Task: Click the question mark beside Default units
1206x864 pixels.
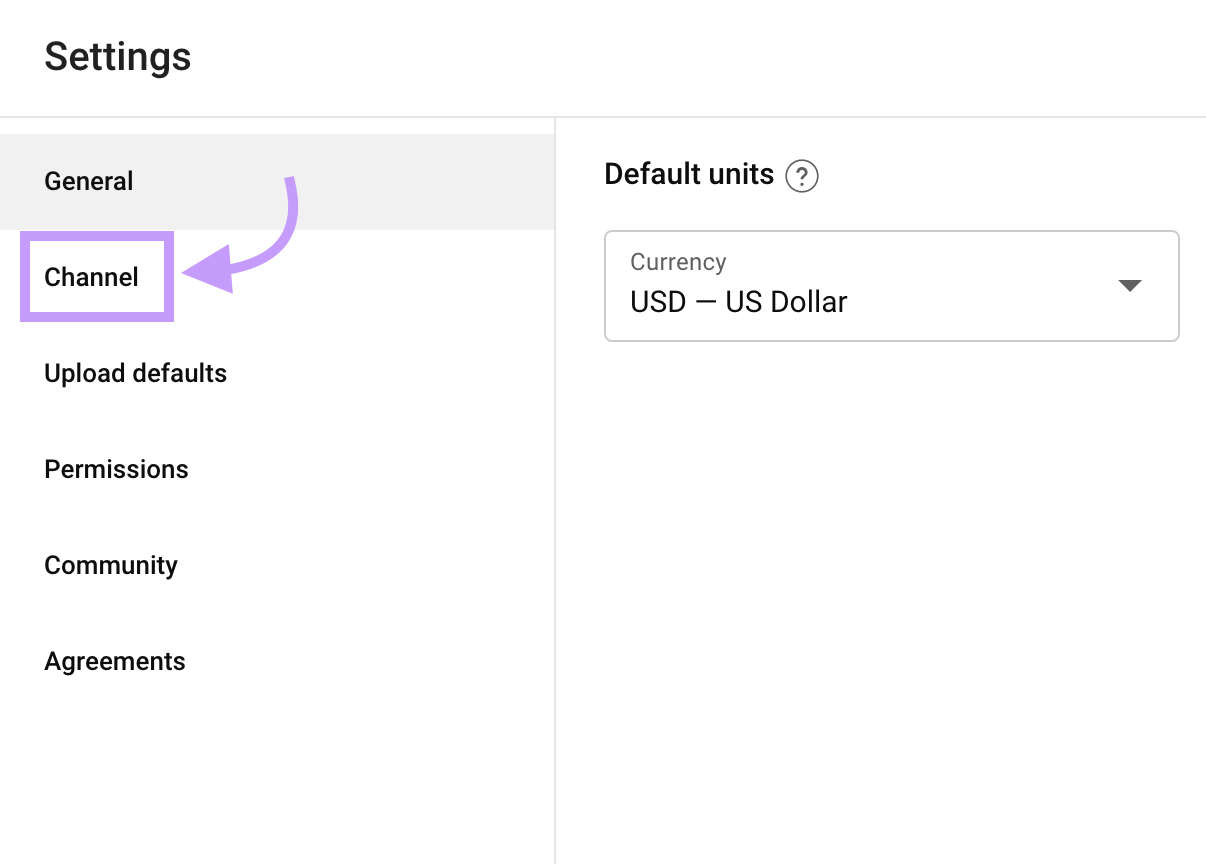Action: tap(803, 175)
